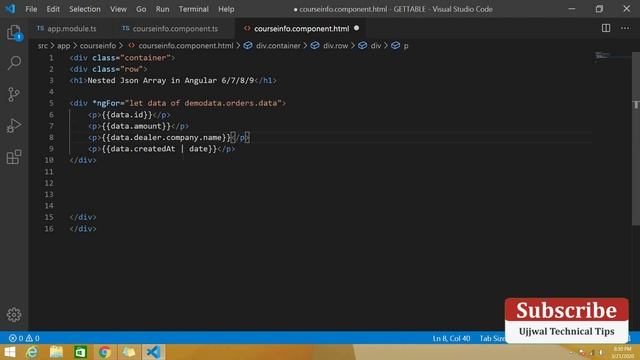Open the Edit menu
The image size is (640, 360).
click(x=53, y=9)
